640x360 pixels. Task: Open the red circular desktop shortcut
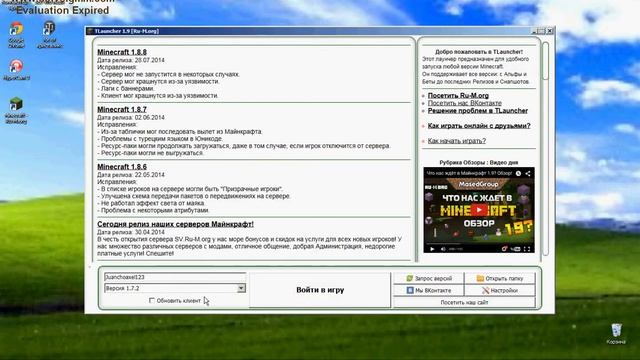[16, 69]
